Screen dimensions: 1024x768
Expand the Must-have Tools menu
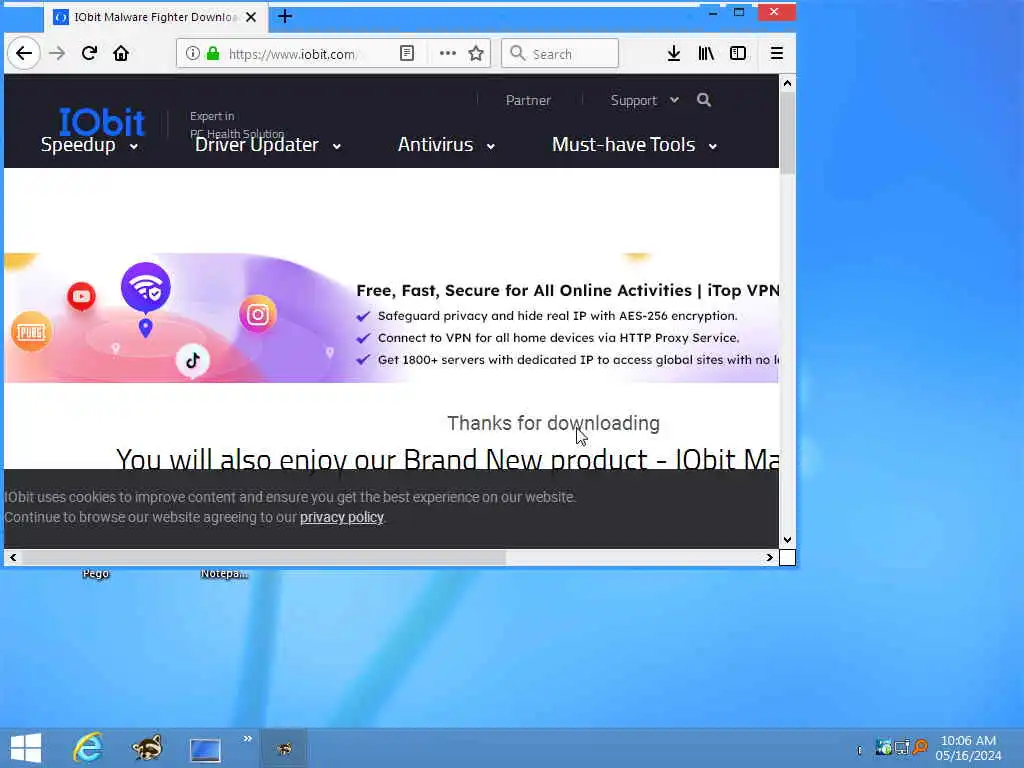point(635,144)
